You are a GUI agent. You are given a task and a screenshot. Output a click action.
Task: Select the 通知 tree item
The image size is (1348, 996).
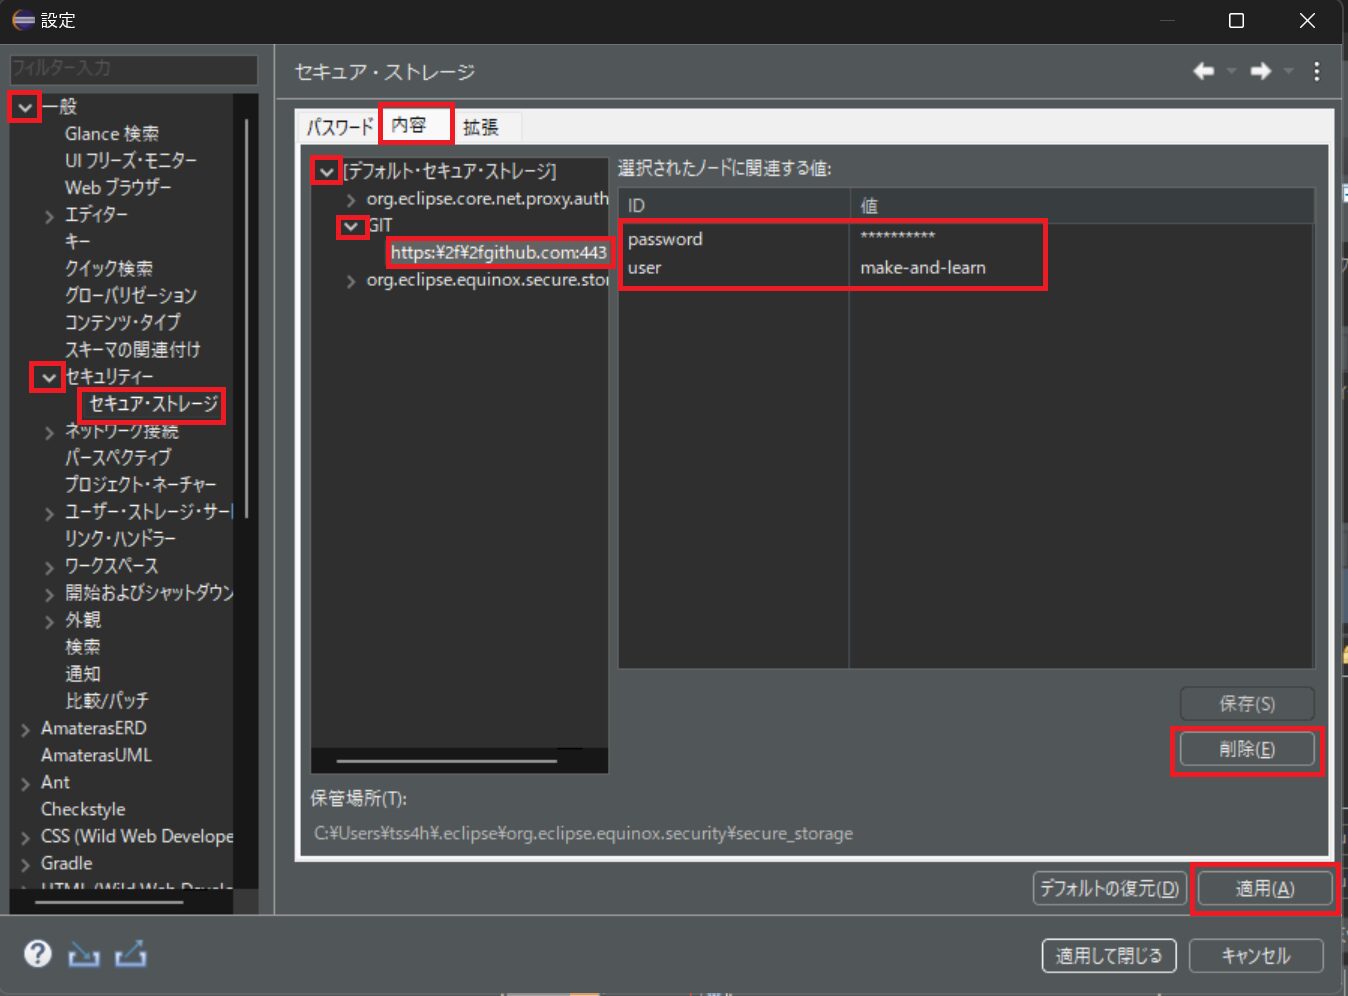82,674
